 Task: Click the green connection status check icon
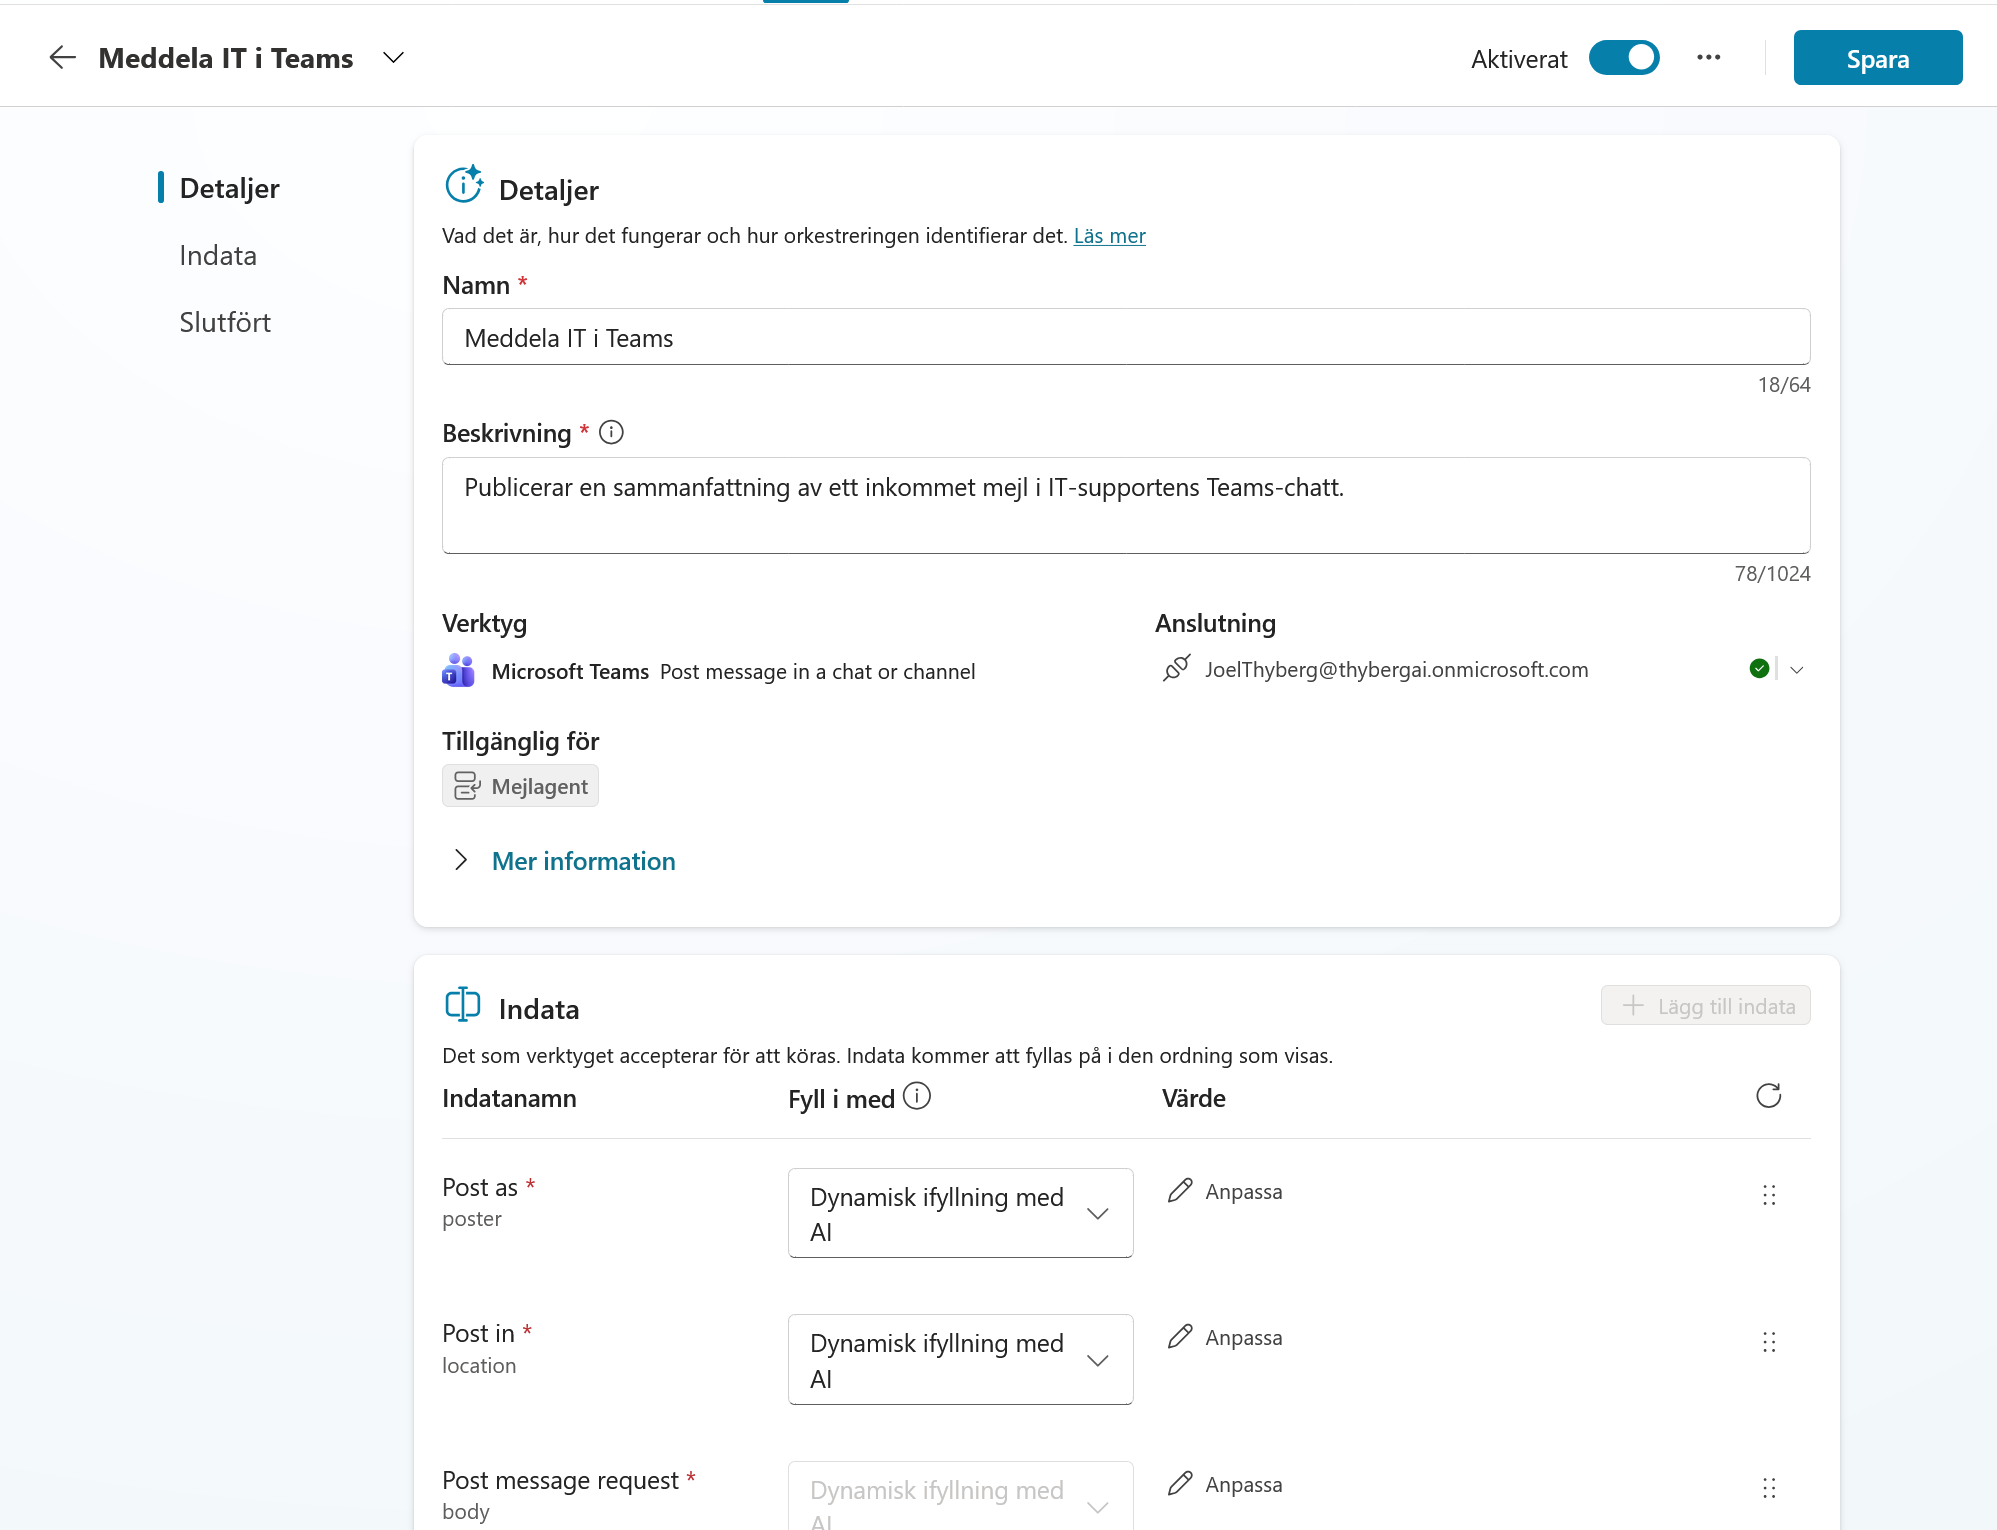[x=1759, y=669]
